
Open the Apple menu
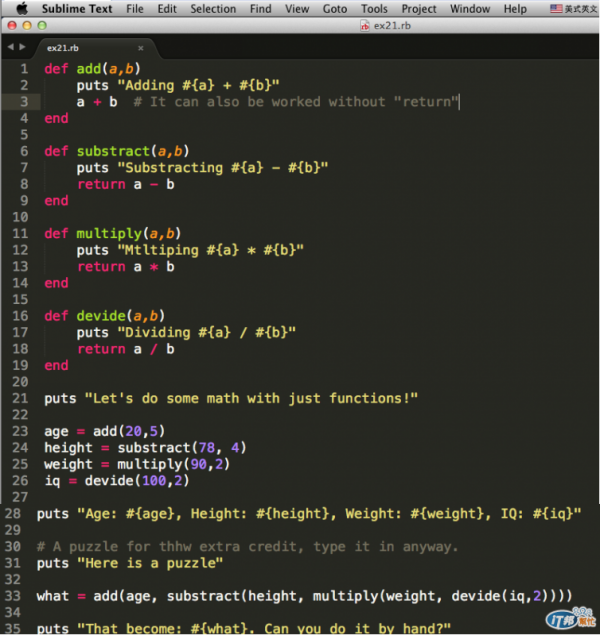[x=22, y=9]
